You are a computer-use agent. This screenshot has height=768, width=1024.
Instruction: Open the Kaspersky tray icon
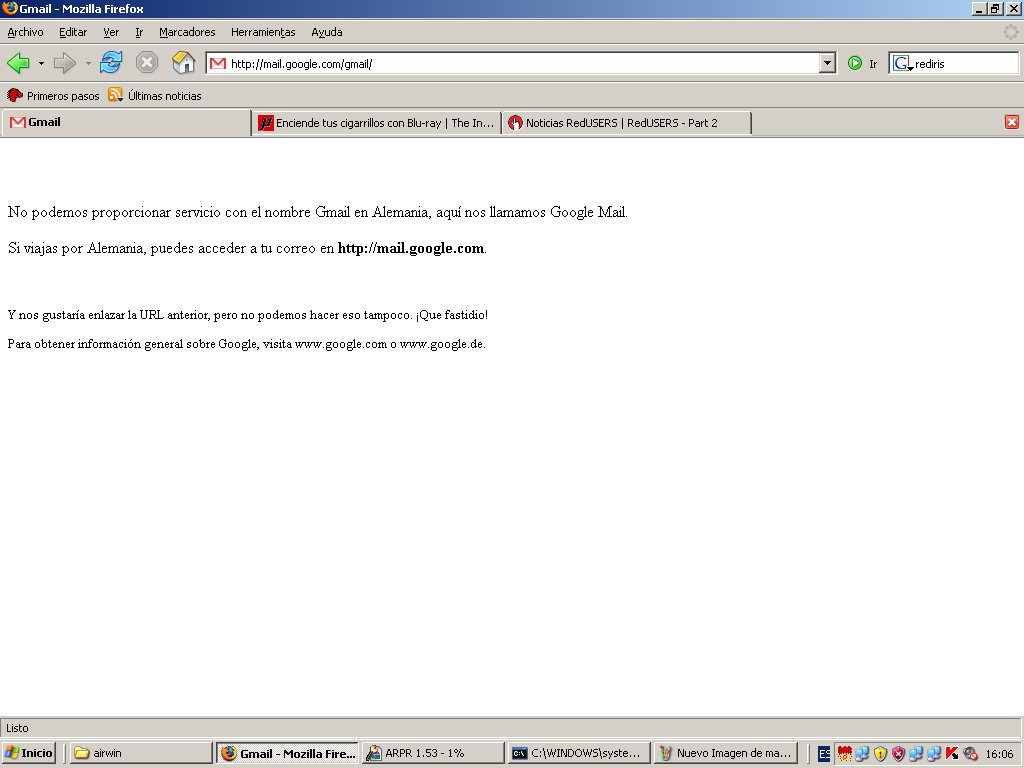(952, 753)
